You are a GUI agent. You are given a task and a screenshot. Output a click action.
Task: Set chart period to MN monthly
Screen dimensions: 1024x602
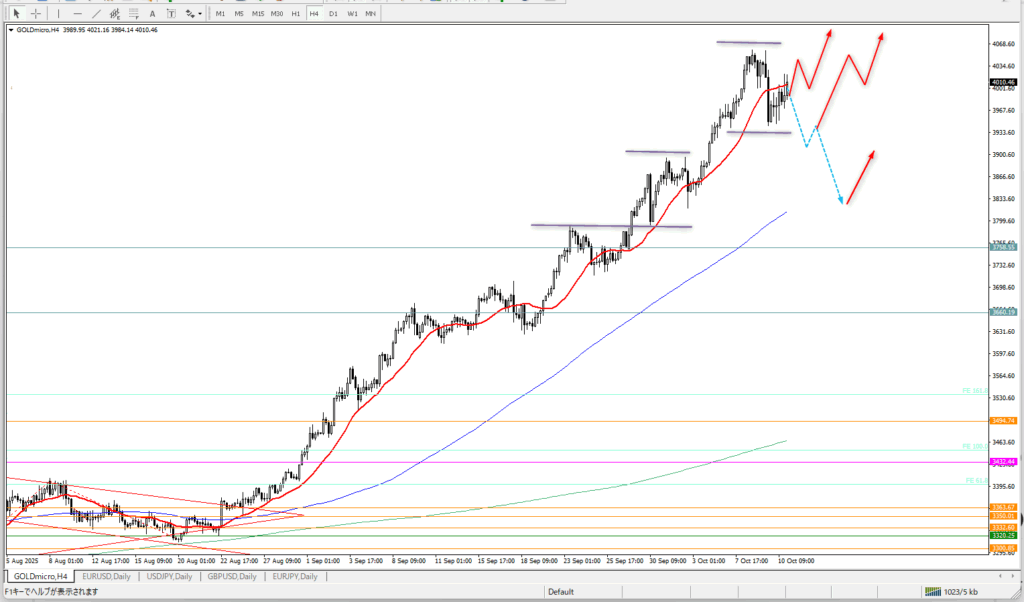pos(370,13)
